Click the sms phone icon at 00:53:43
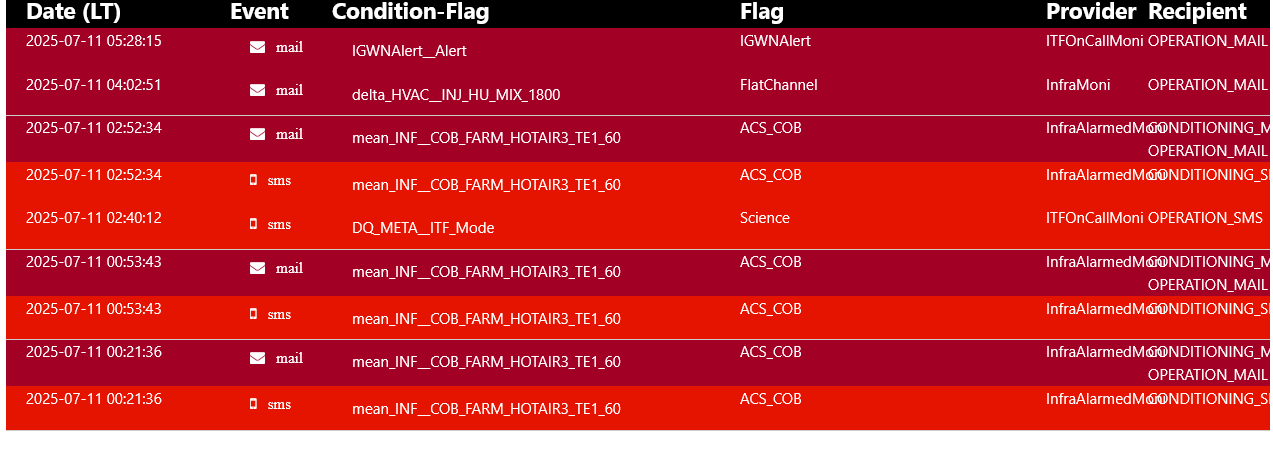 pyautogui.click(x=253, y=314)
